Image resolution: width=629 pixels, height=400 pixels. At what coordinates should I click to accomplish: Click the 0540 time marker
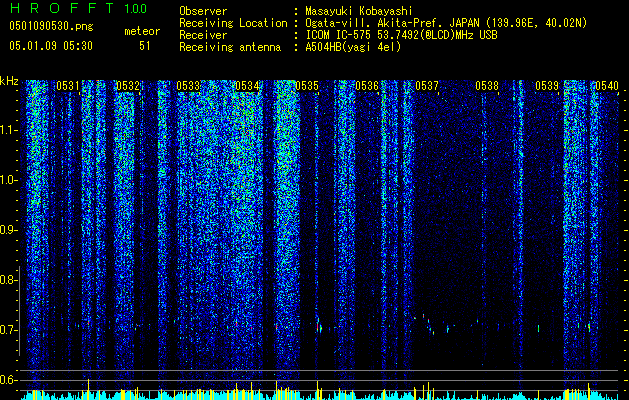(x=607, y=86)
